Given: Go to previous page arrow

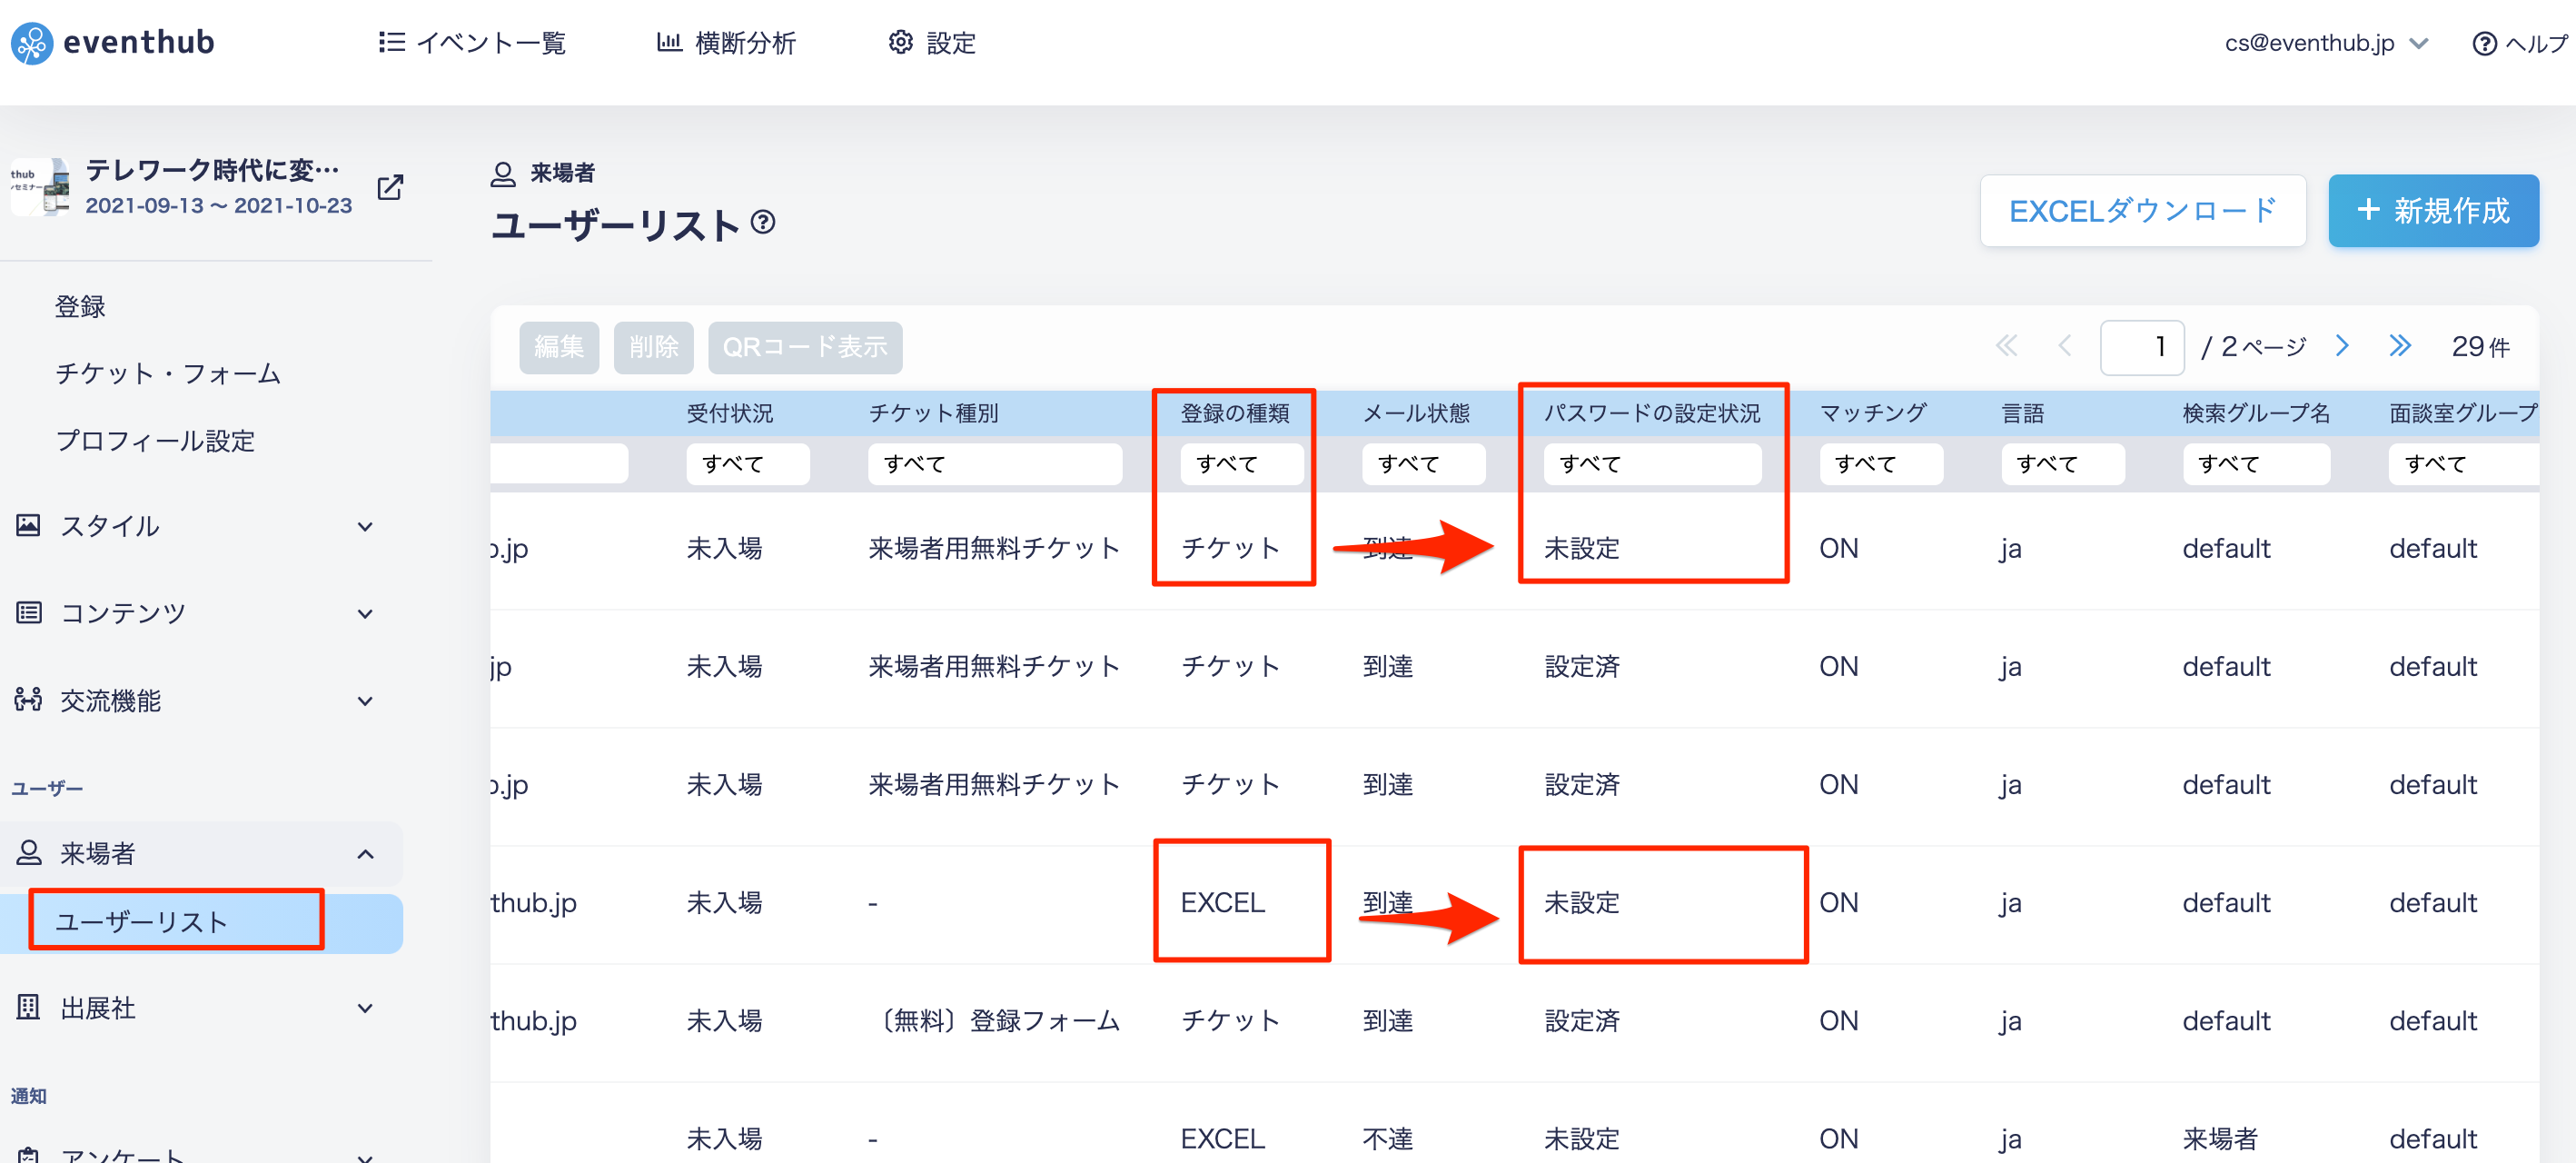Looking at the screenshot, I should click(2064, 346).
